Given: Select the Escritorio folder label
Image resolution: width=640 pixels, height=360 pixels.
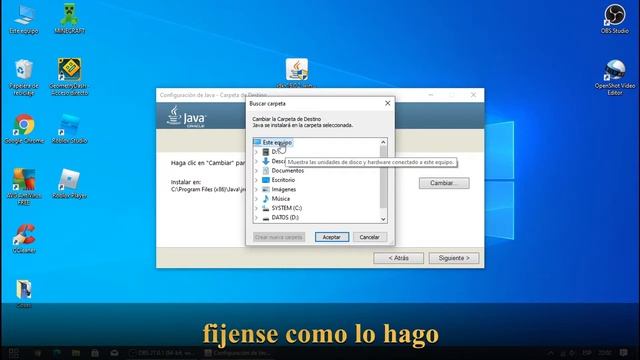Looking at the screenshot, I should click(x=283, y=180).
